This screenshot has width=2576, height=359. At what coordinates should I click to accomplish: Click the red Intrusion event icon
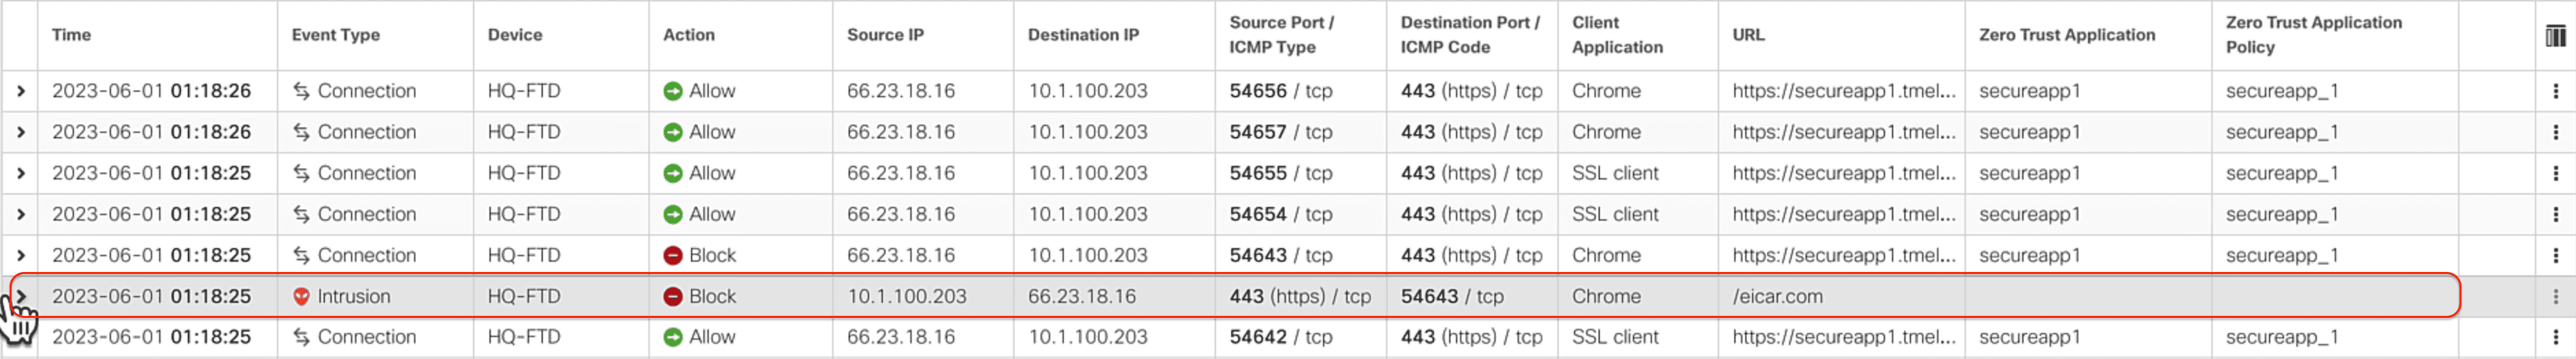(x=301, y=297)
